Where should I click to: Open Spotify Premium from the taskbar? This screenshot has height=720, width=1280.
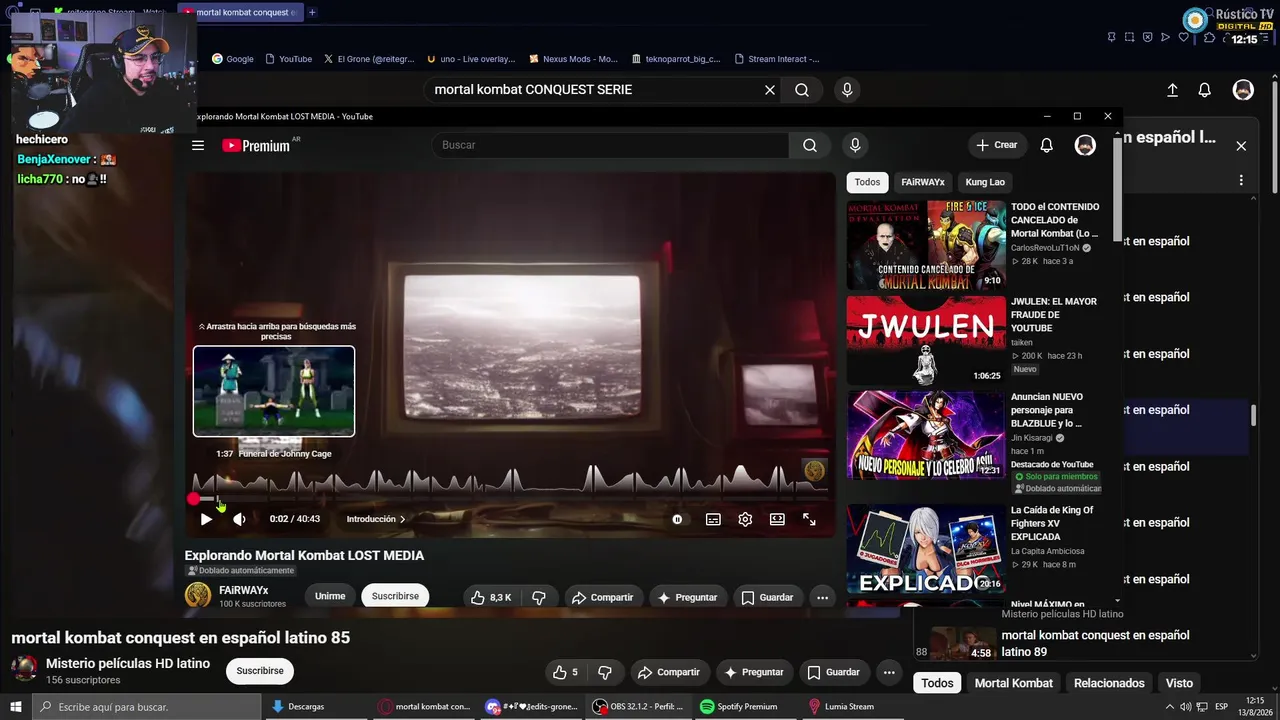click(739, 707)
